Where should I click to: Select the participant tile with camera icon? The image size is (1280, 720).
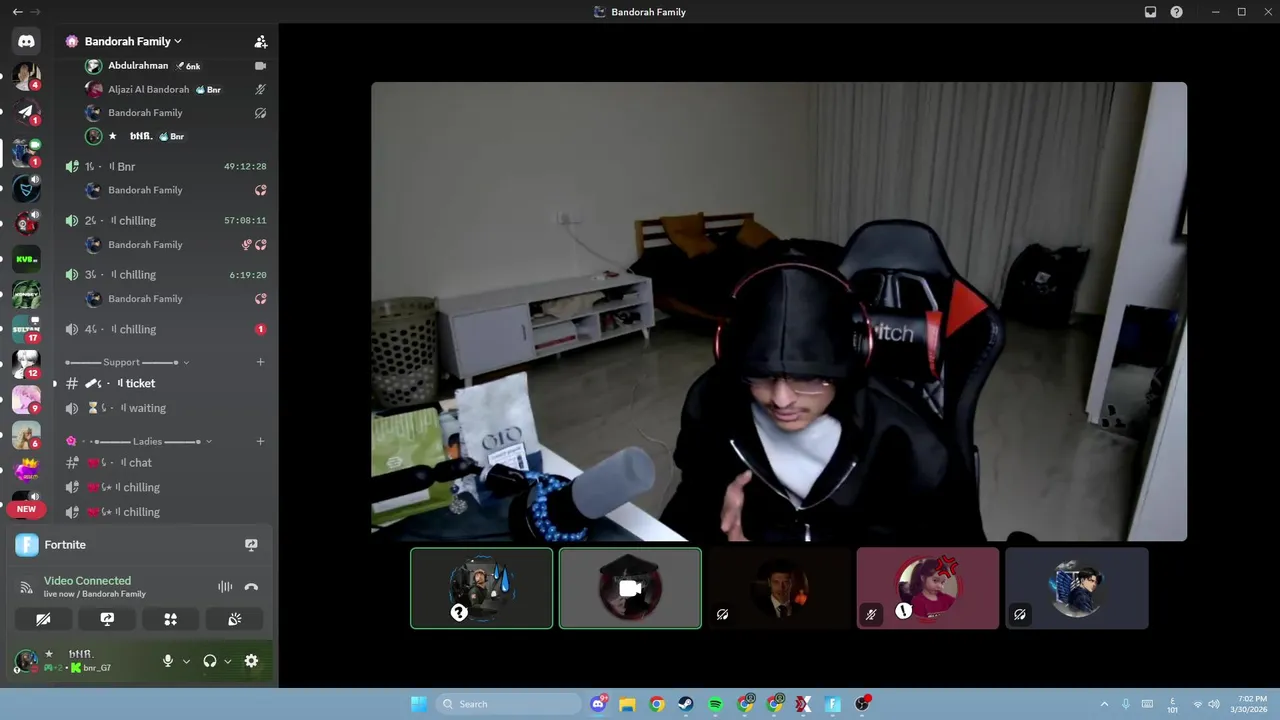630,588
